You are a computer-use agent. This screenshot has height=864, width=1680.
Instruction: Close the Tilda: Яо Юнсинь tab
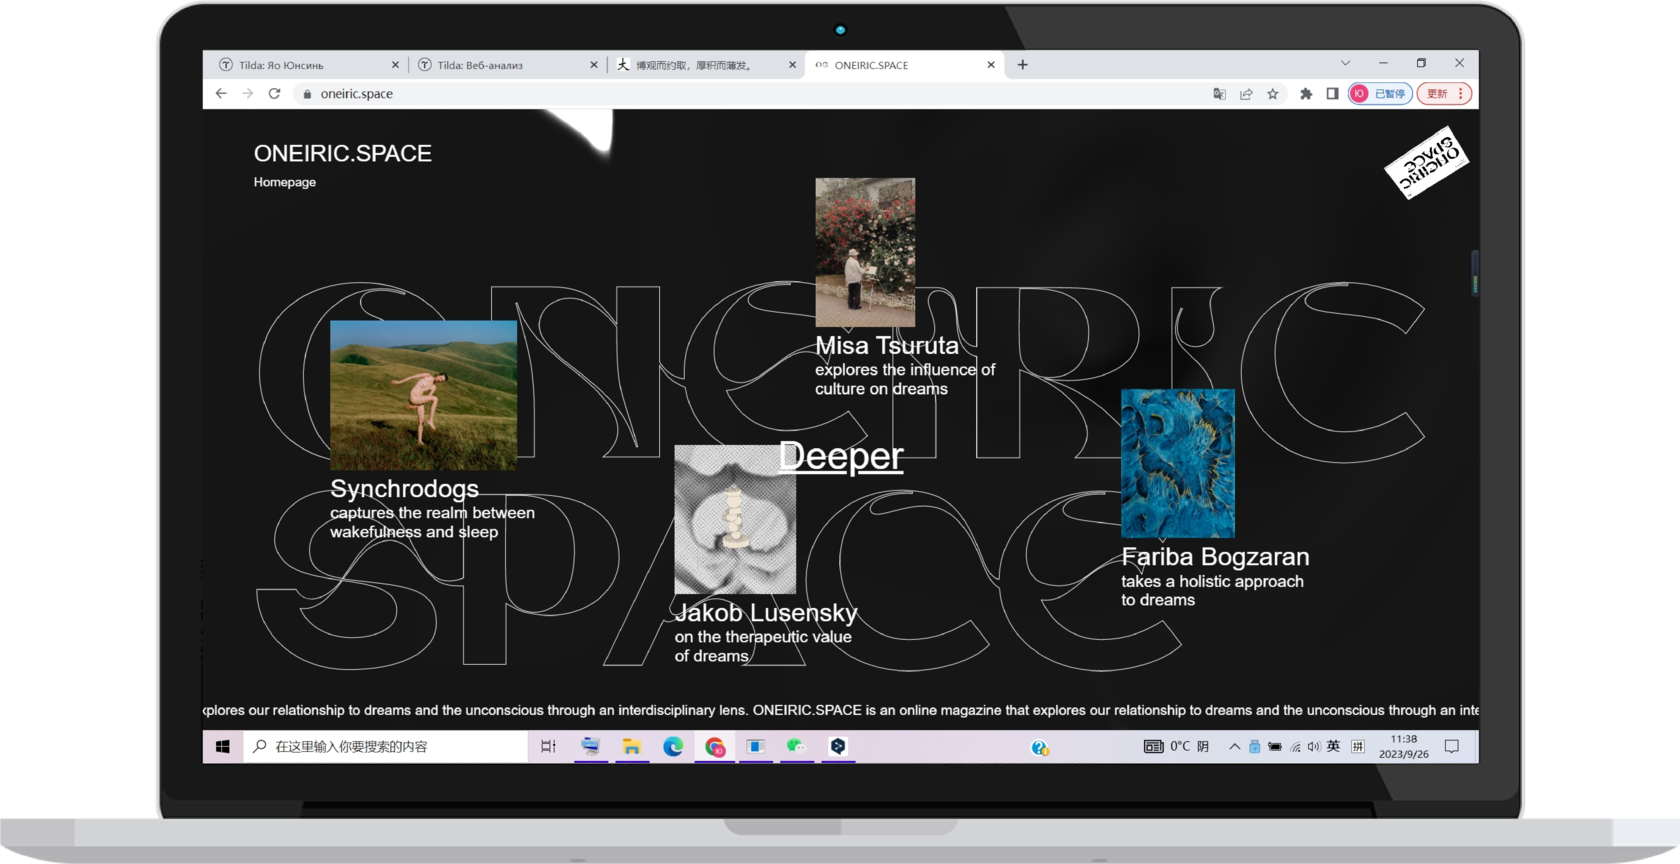[395, 65]
